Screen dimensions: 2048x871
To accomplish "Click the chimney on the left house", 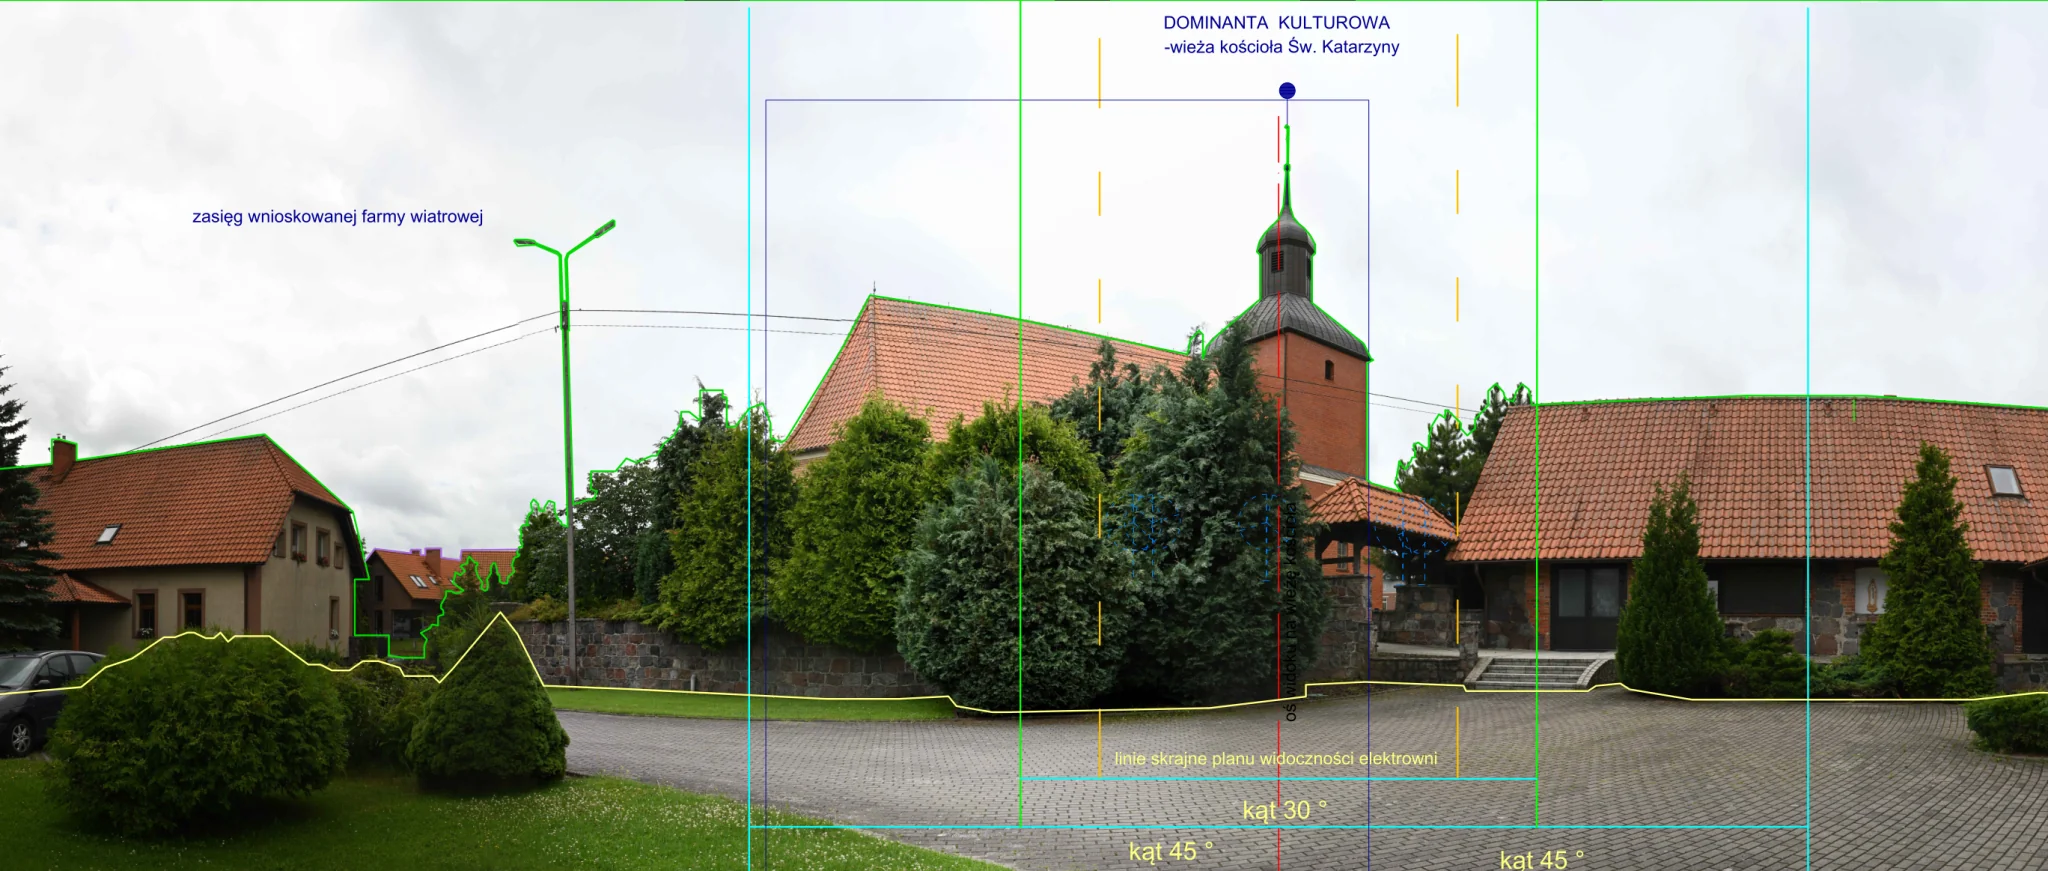I will [x=63, y=456].
